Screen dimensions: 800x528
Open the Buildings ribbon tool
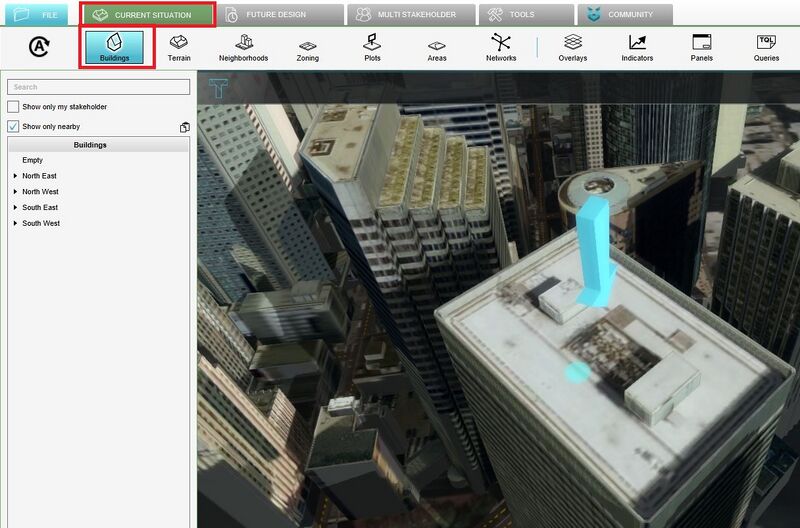(x=114, y=47)
